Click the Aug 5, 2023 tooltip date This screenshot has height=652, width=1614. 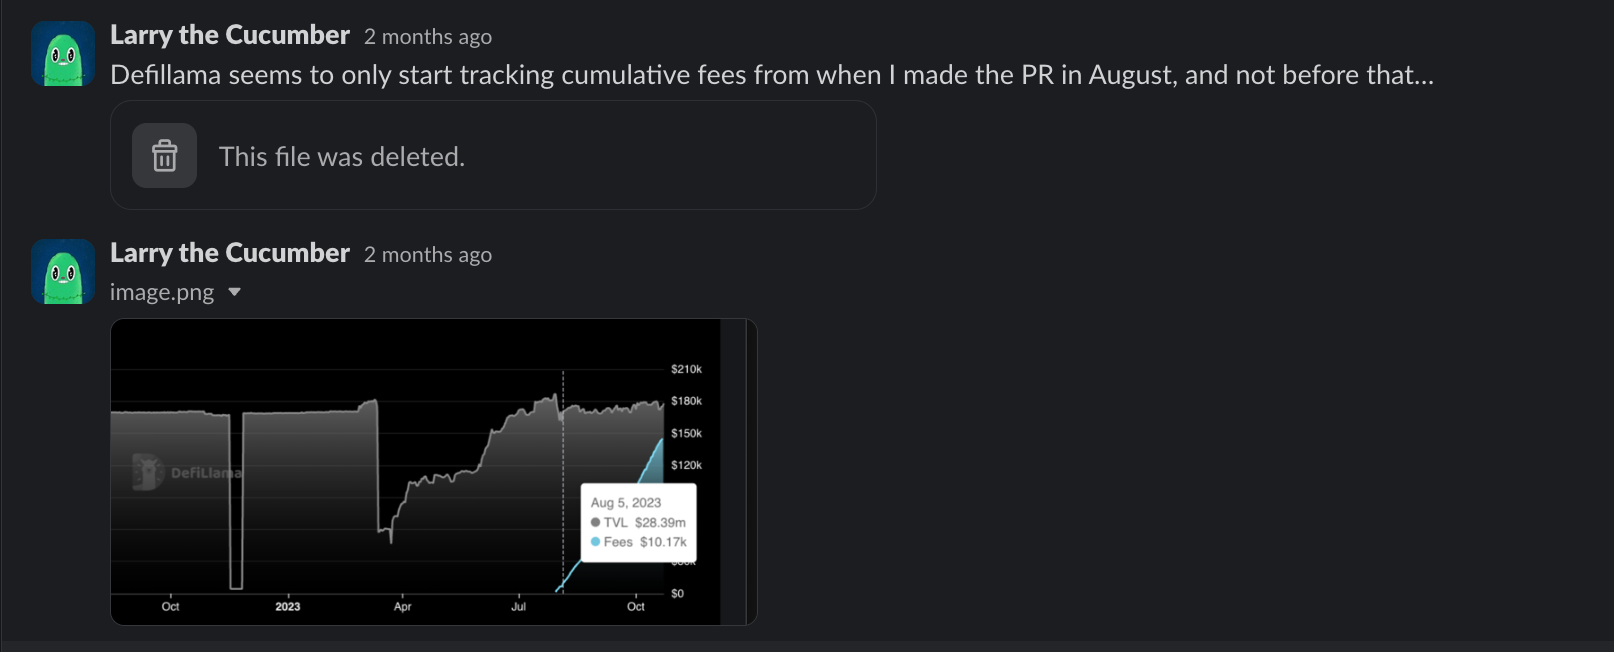tap(626, 503)
